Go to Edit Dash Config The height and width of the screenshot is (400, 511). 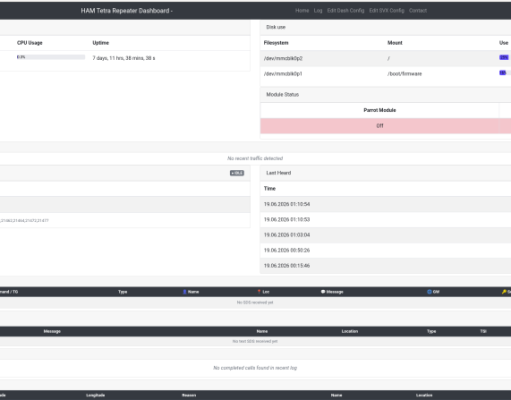[x=346, y=11]
